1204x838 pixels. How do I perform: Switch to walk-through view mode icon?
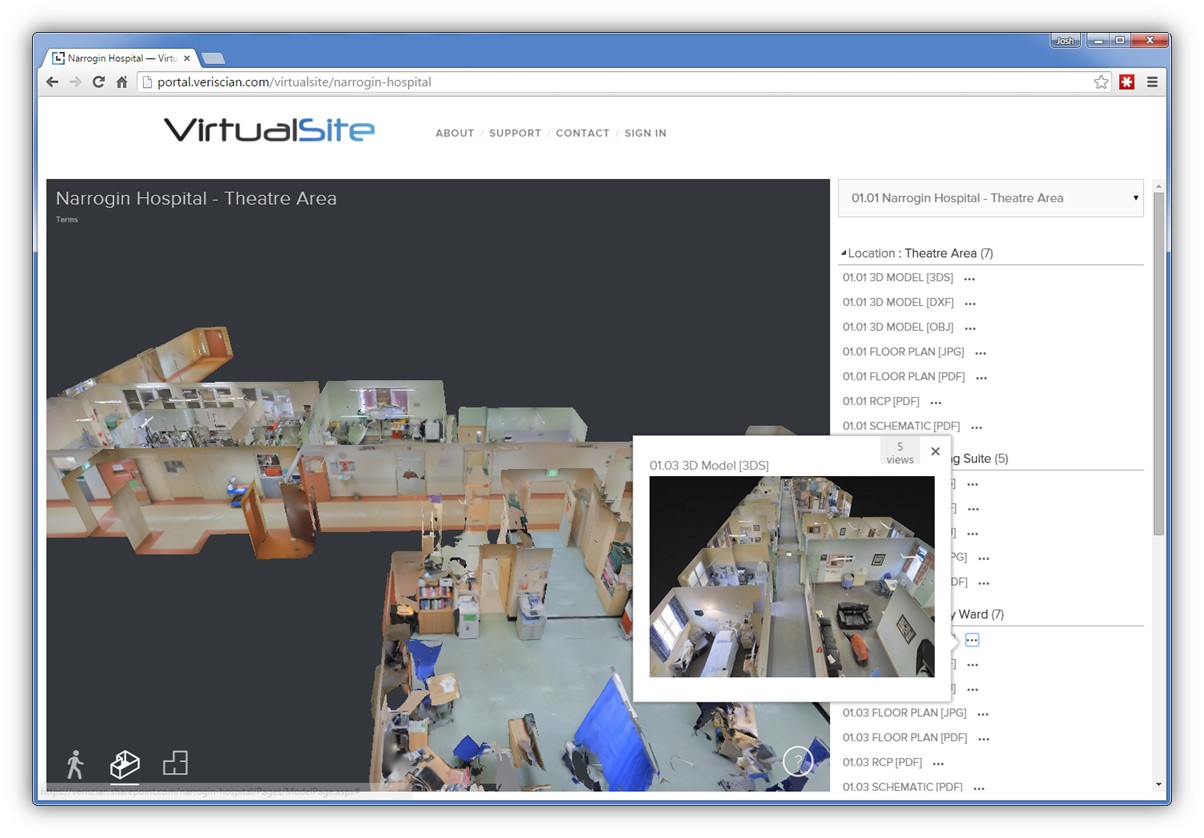click(75, 764)
